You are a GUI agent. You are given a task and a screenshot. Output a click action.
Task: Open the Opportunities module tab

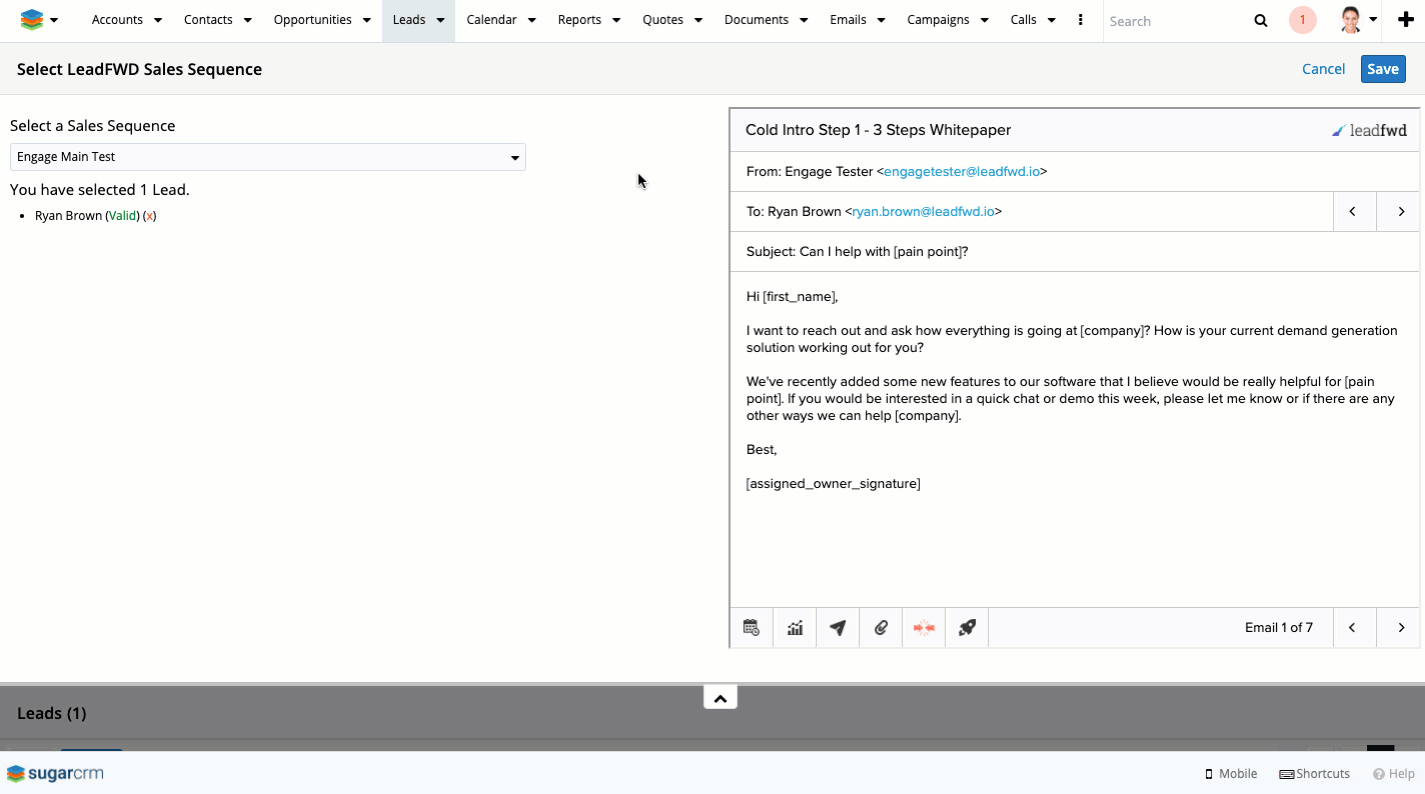tap(312, 20)
